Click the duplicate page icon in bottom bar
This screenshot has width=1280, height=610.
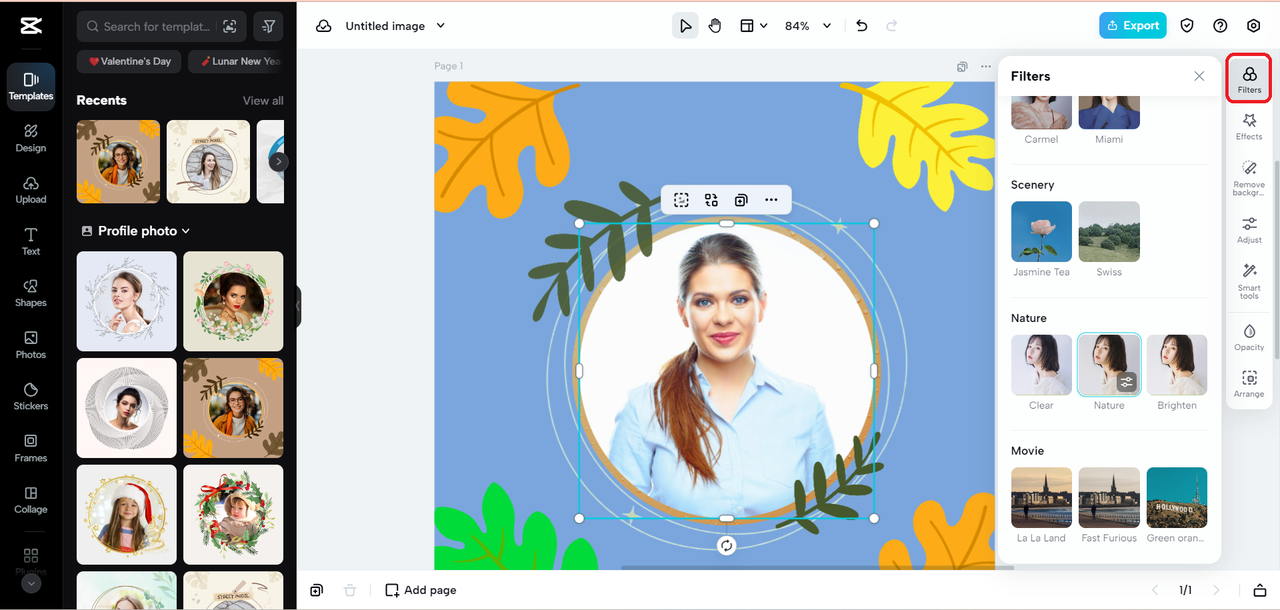click(316, 590)
